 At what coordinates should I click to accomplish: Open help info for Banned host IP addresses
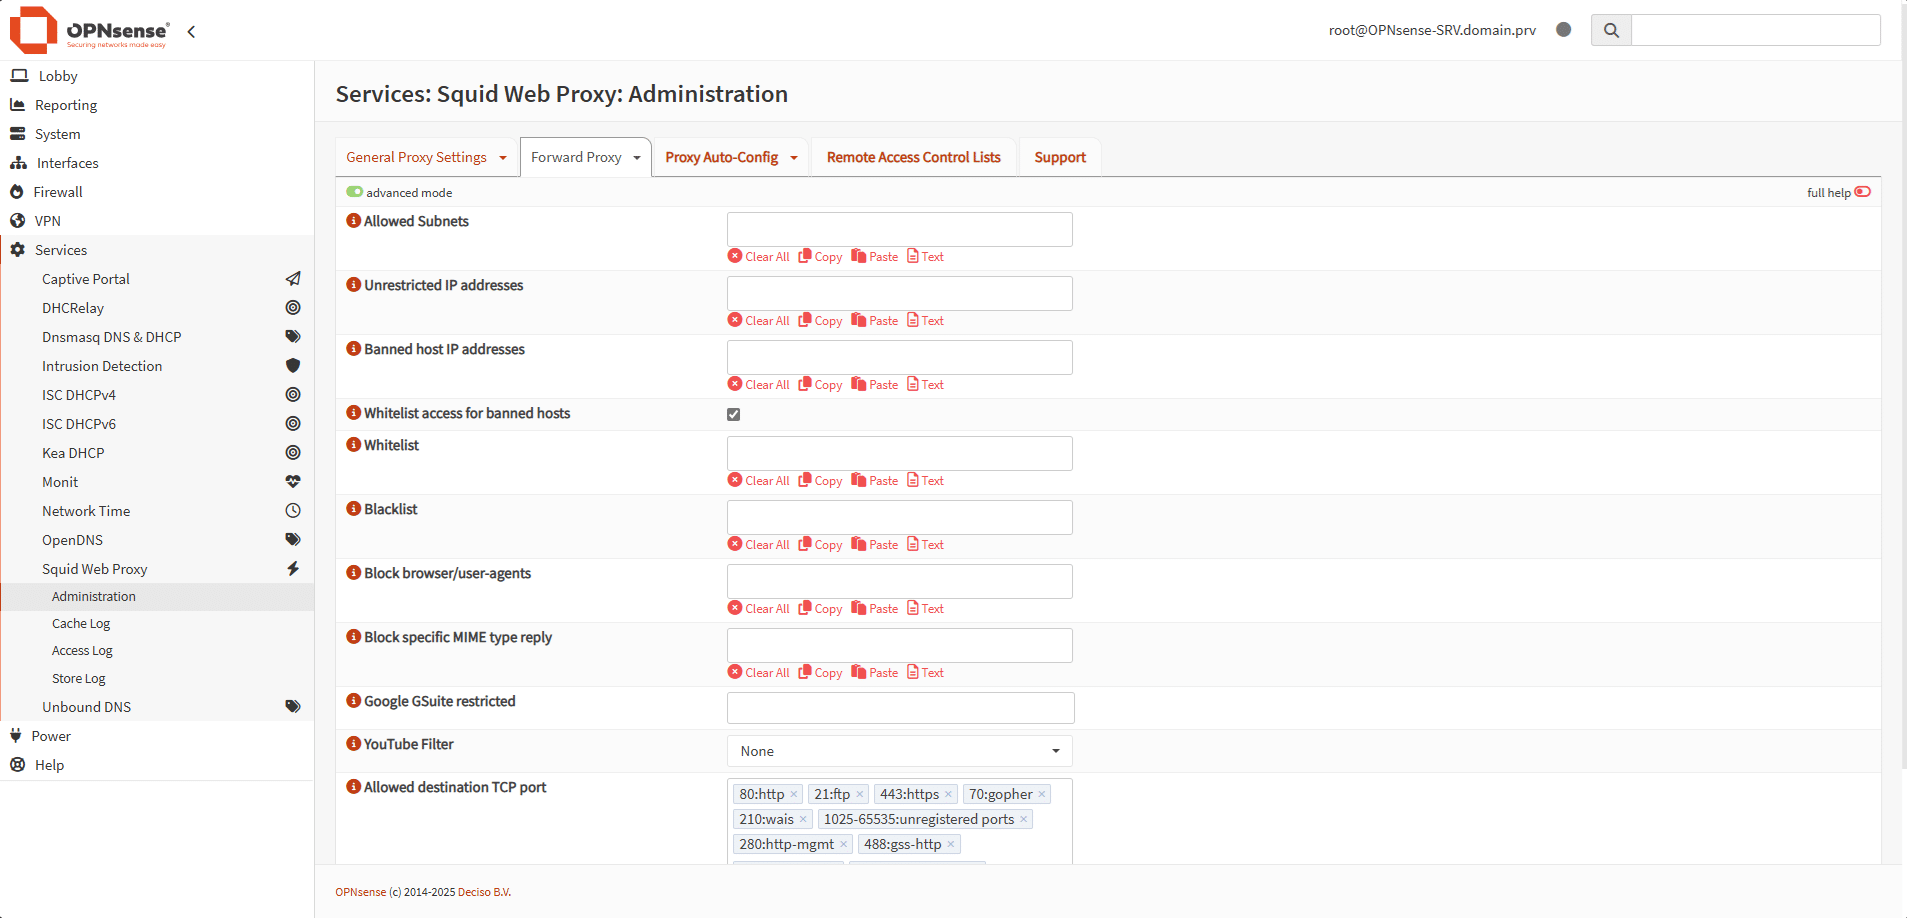pos(353,349)
